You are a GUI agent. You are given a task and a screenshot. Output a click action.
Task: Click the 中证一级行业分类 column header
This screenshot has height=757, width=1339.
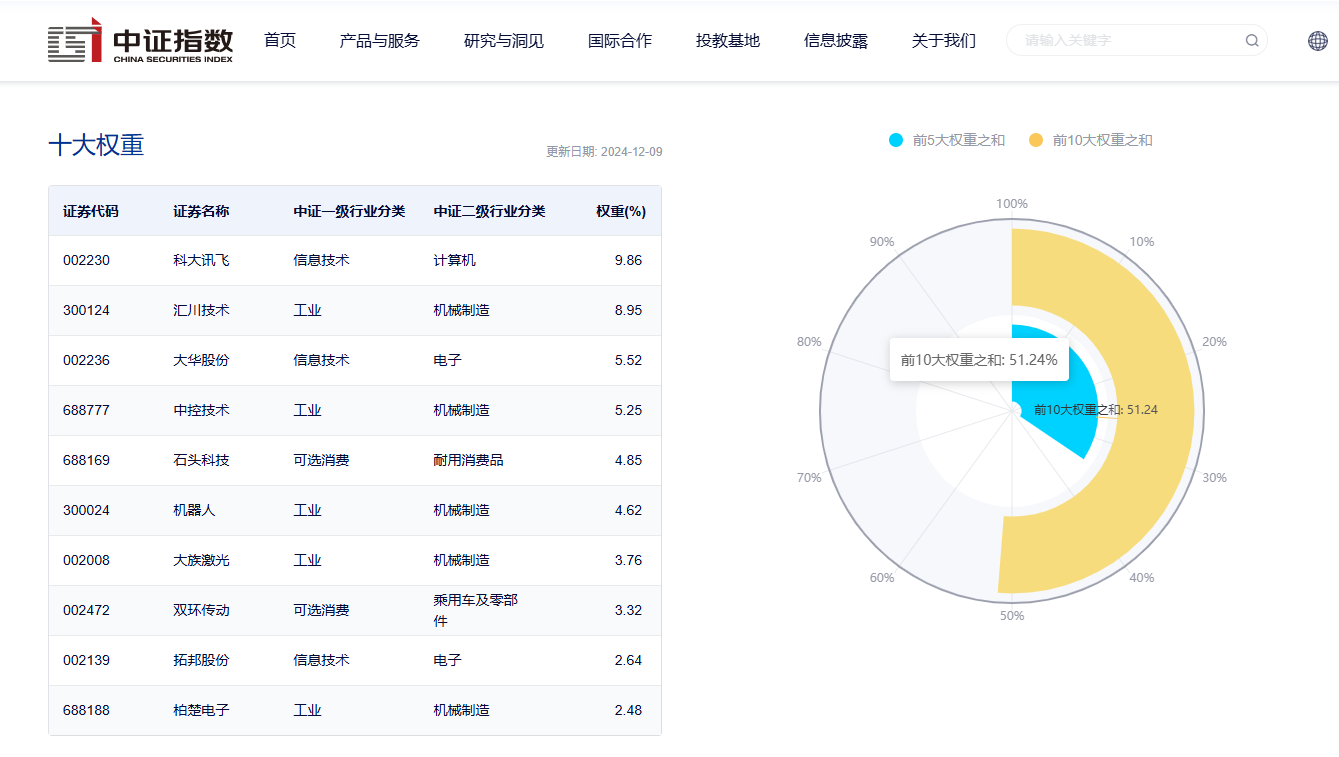(349, 211)
